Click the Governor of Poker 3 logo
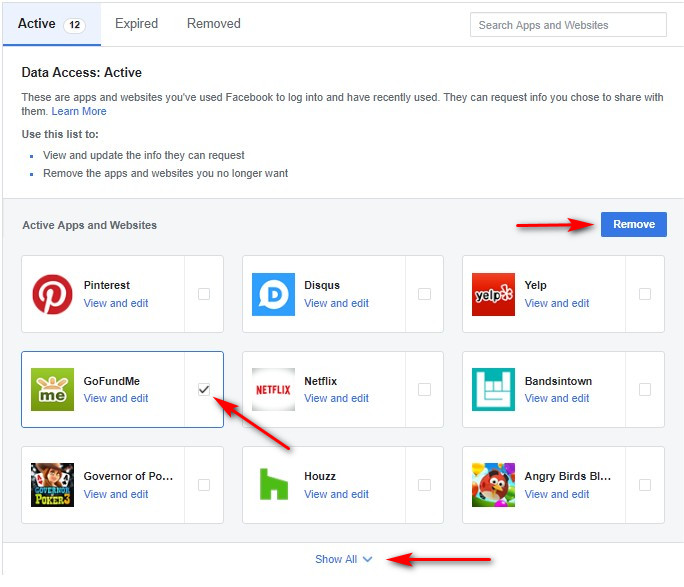 click(52, 485)
